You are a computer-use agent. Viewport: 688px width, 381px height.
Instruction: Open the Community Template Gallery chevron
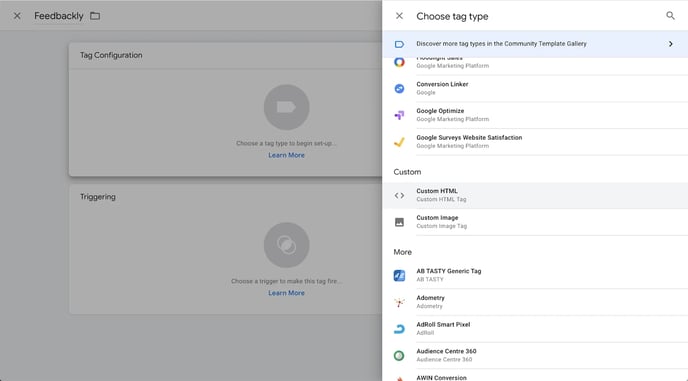tap(670, 44)
